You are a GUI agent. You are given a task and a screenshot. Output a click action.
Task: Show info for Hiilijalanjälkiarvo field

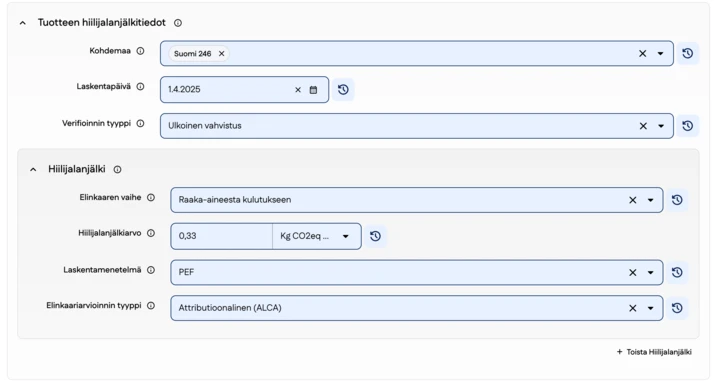coord(151,233)
